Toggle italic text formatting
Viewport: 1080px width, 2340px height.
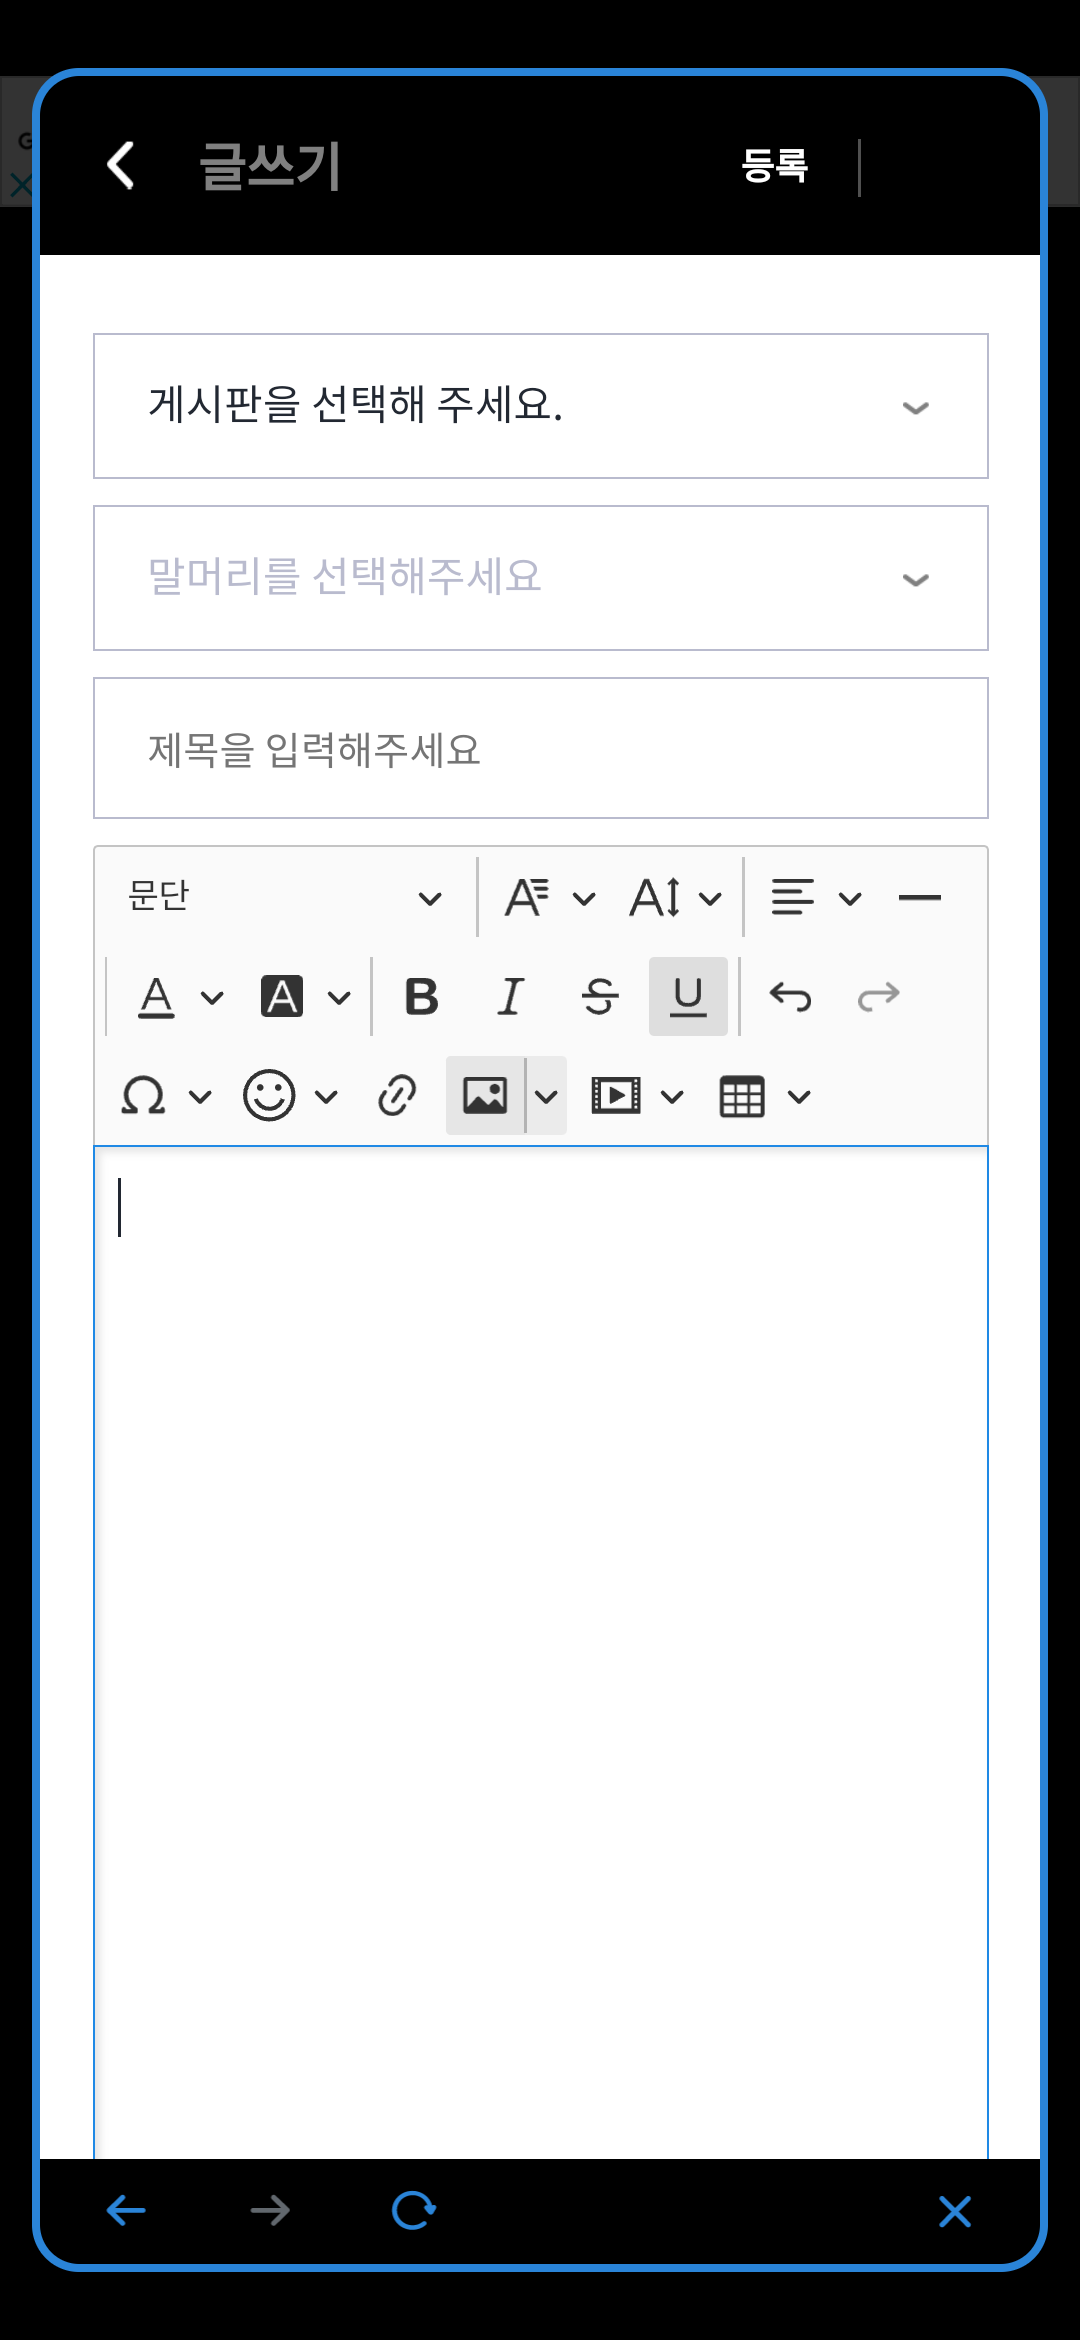point(511,996)
